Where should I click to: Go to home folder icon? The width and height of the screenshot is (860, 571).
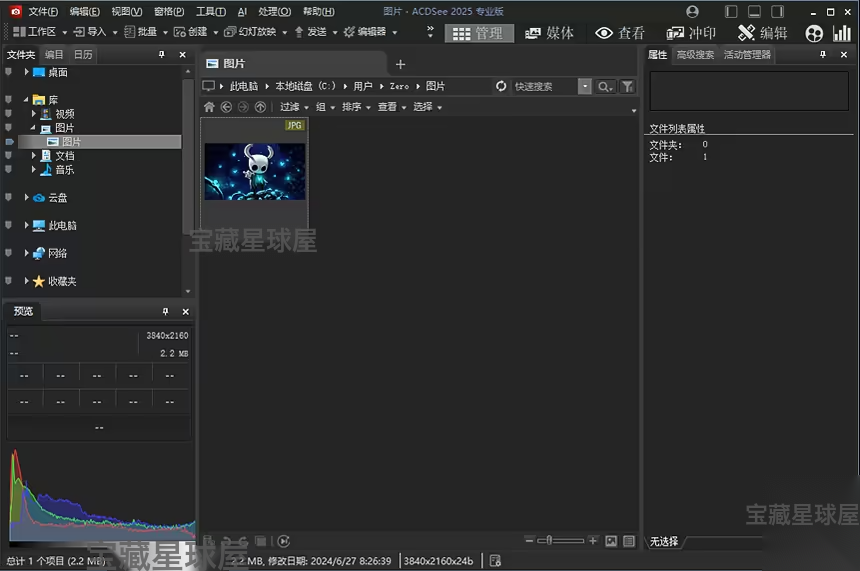(x=209, y=107)
